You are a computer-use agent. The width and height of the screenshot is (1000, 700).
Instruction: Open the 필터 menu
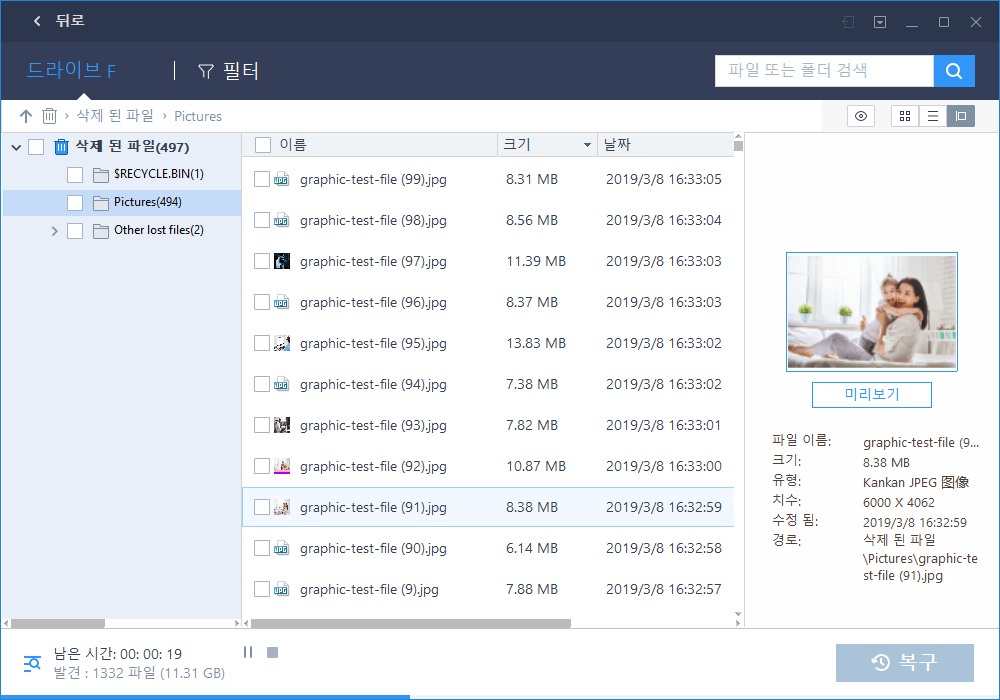pos(228,71)
